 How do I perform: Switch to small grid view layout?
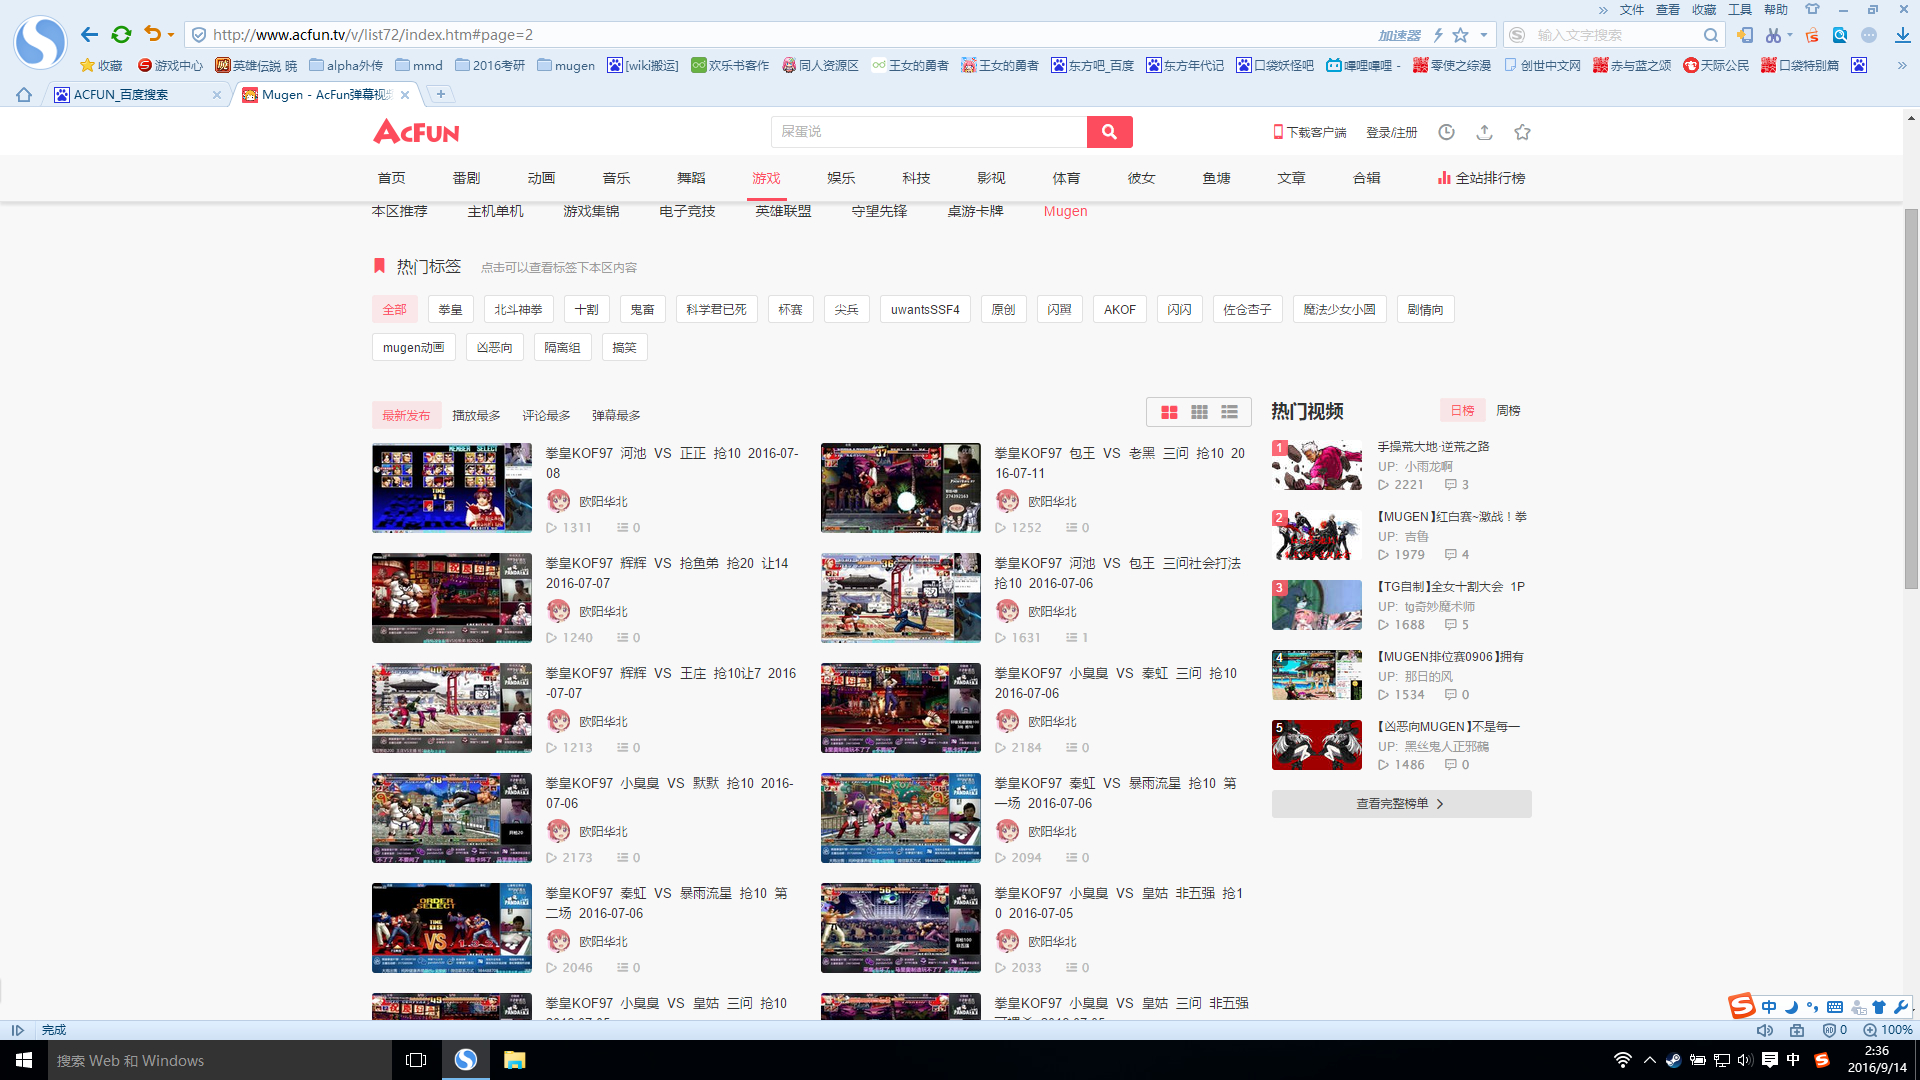tap(1199, 412)
